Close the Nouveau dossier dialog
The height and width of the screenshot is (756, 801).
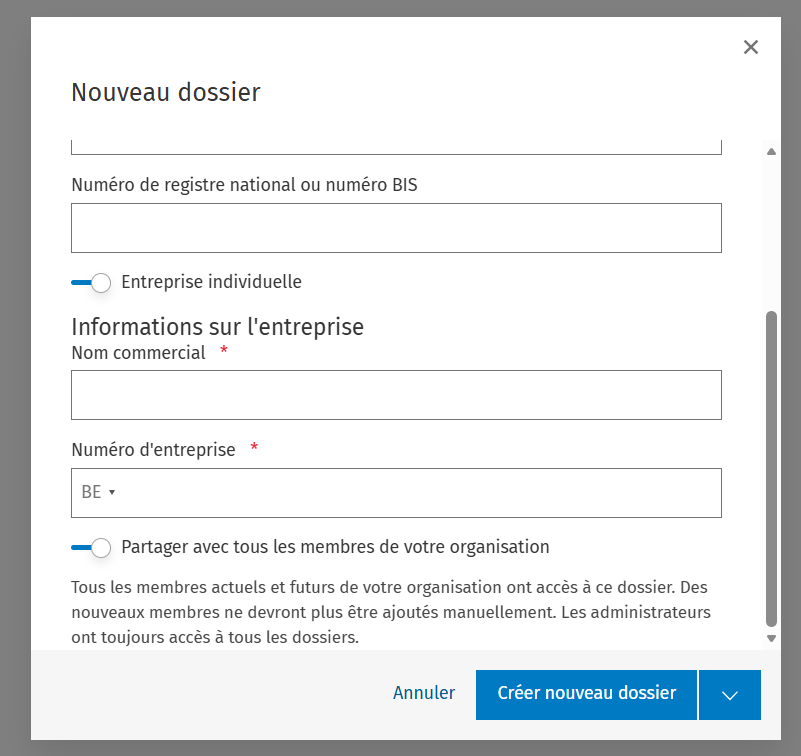pyautogui.click(x=750, y=47)
